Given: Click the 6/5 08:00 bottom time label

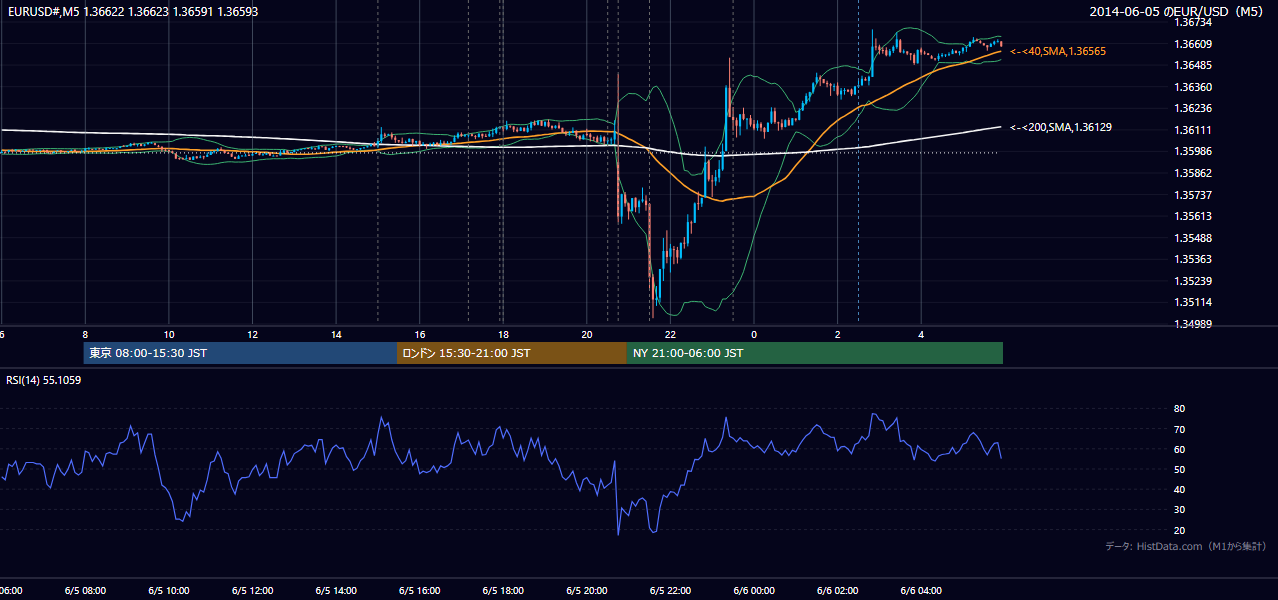Looking at the screenshot, I should tap(84, 590).
